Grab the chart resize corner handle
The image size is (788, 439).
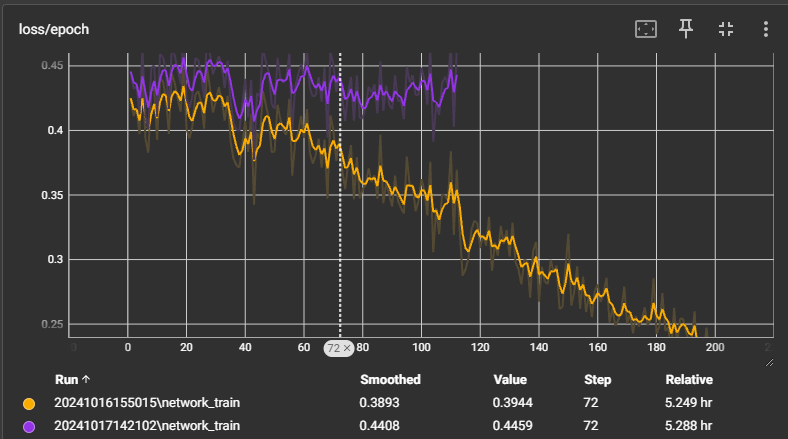(769, 362)
